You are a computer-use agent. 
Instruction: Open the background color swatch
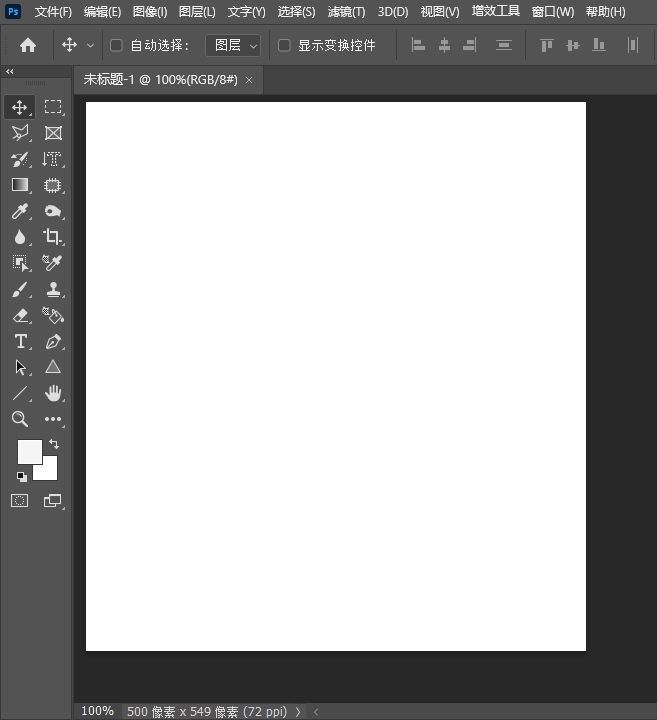[x=49, y=472]
